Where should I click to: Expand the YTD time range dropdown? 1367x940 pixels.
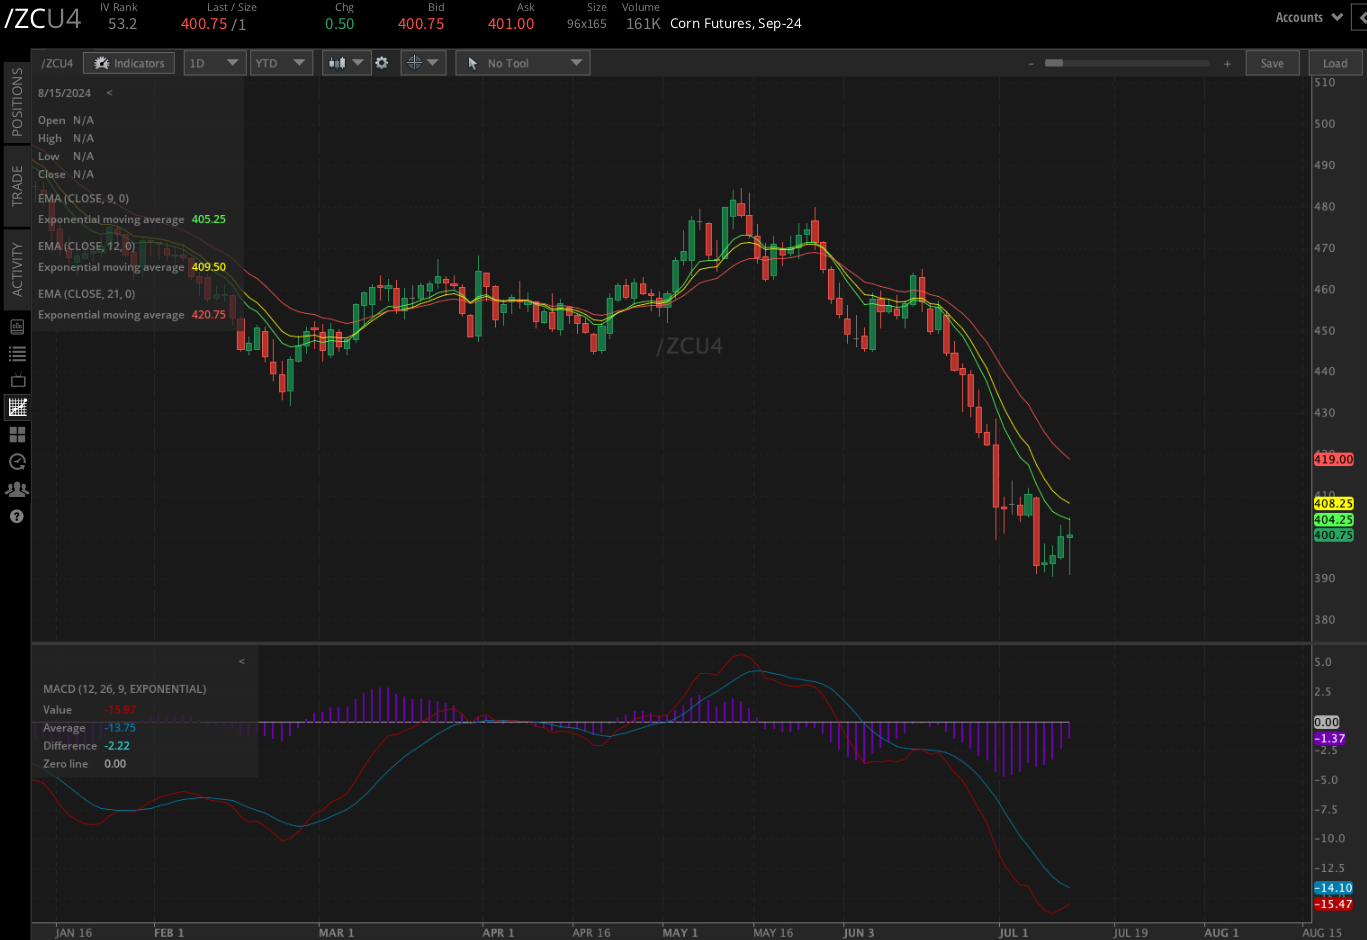(281, 63)
